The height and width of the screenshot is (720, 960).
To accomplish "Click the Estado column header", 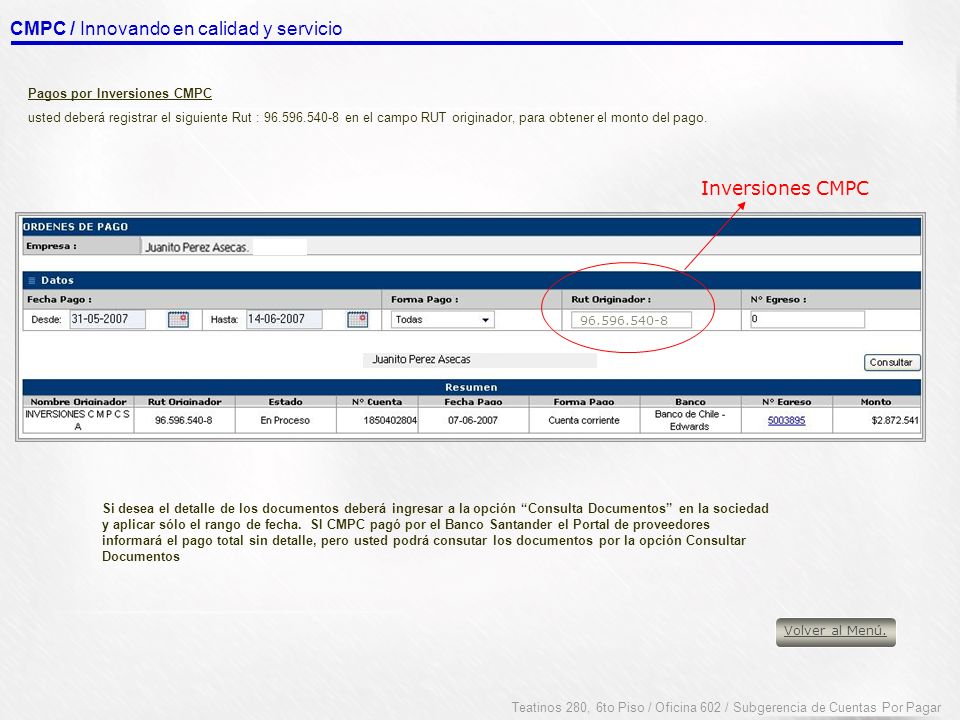I will [285, 402].
